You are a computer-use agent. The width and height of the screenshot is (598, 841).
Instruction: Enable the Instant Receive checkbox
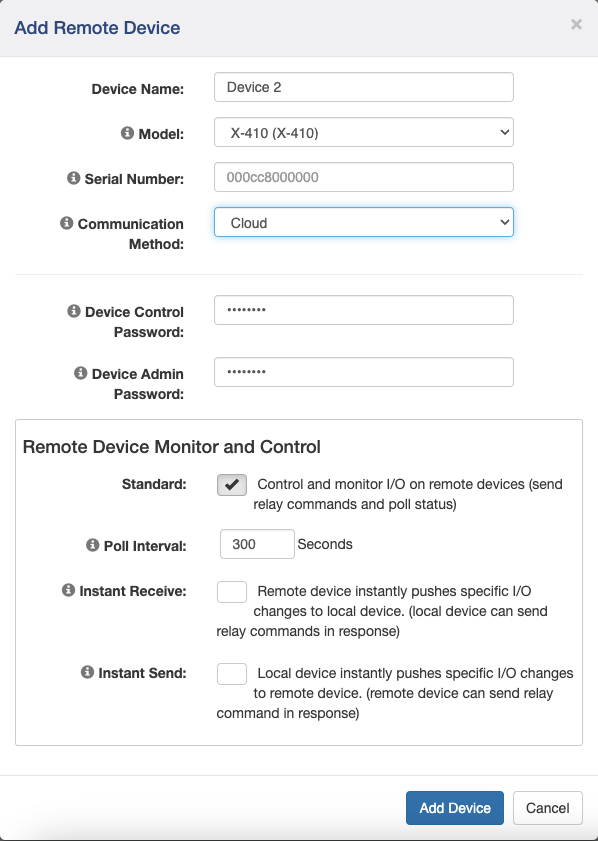pyautogui.click(x=231, y=591)
